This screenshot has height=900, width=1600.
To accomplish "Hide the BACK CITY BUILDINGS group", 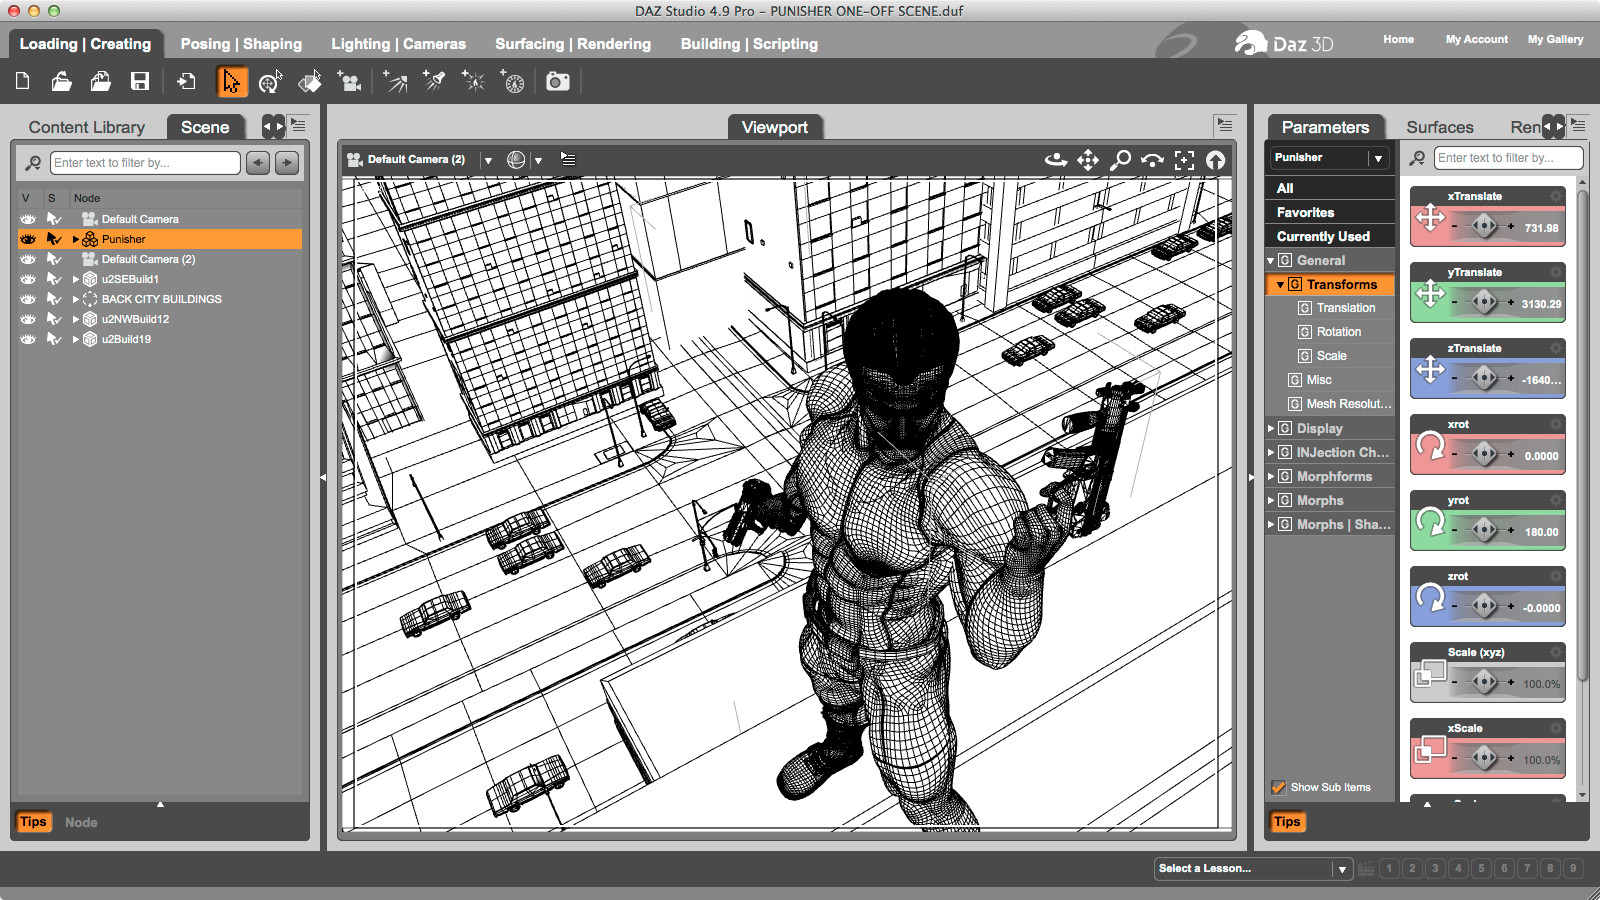I will [28, 299].
